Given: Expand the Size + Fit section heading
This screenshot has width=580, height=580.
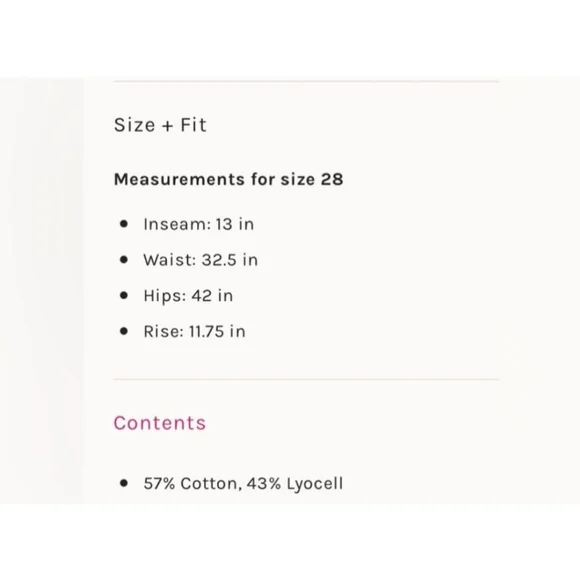Looking at the screenshot, I should click(160, 125).
